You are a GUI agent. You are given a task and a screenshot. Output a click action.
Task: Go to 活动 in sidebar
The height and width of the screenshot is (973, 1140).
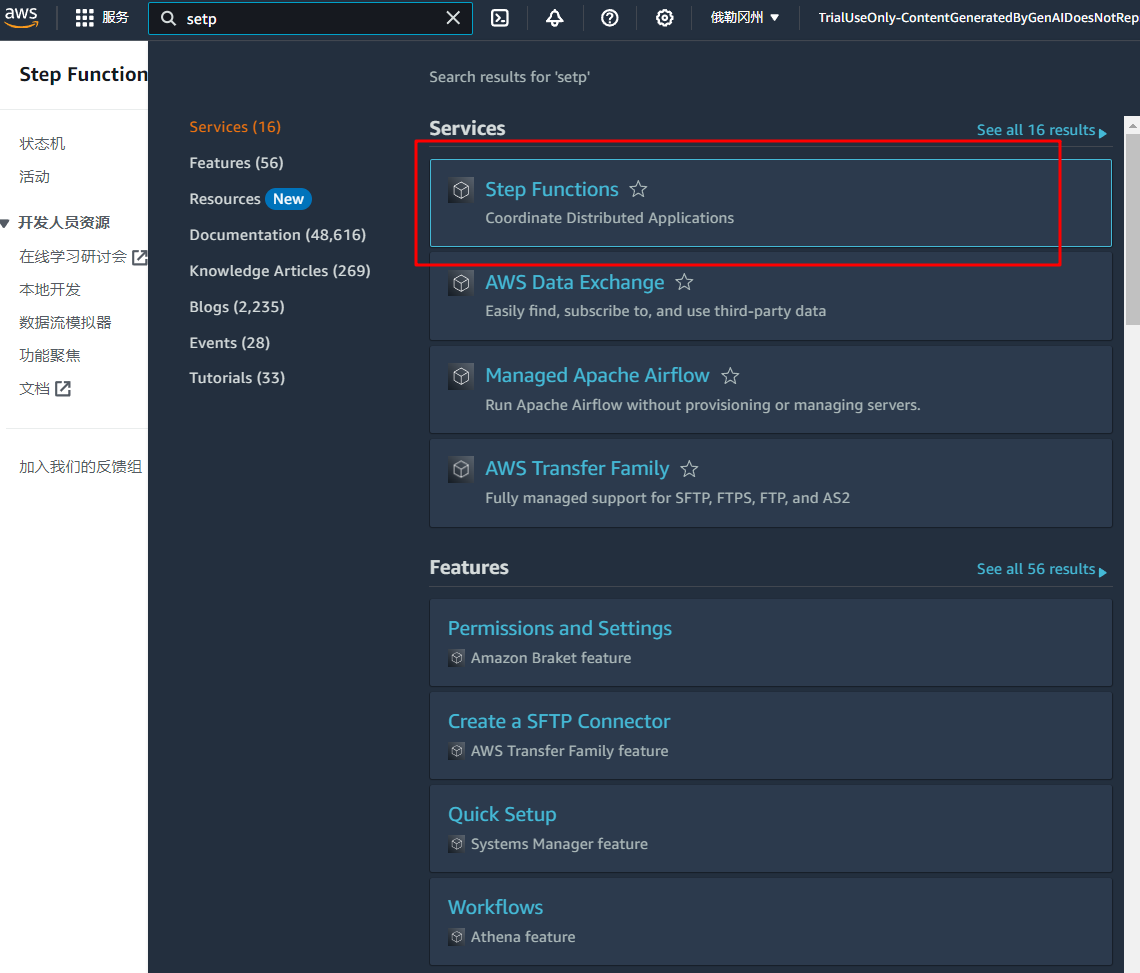click(x=34, y=177)
